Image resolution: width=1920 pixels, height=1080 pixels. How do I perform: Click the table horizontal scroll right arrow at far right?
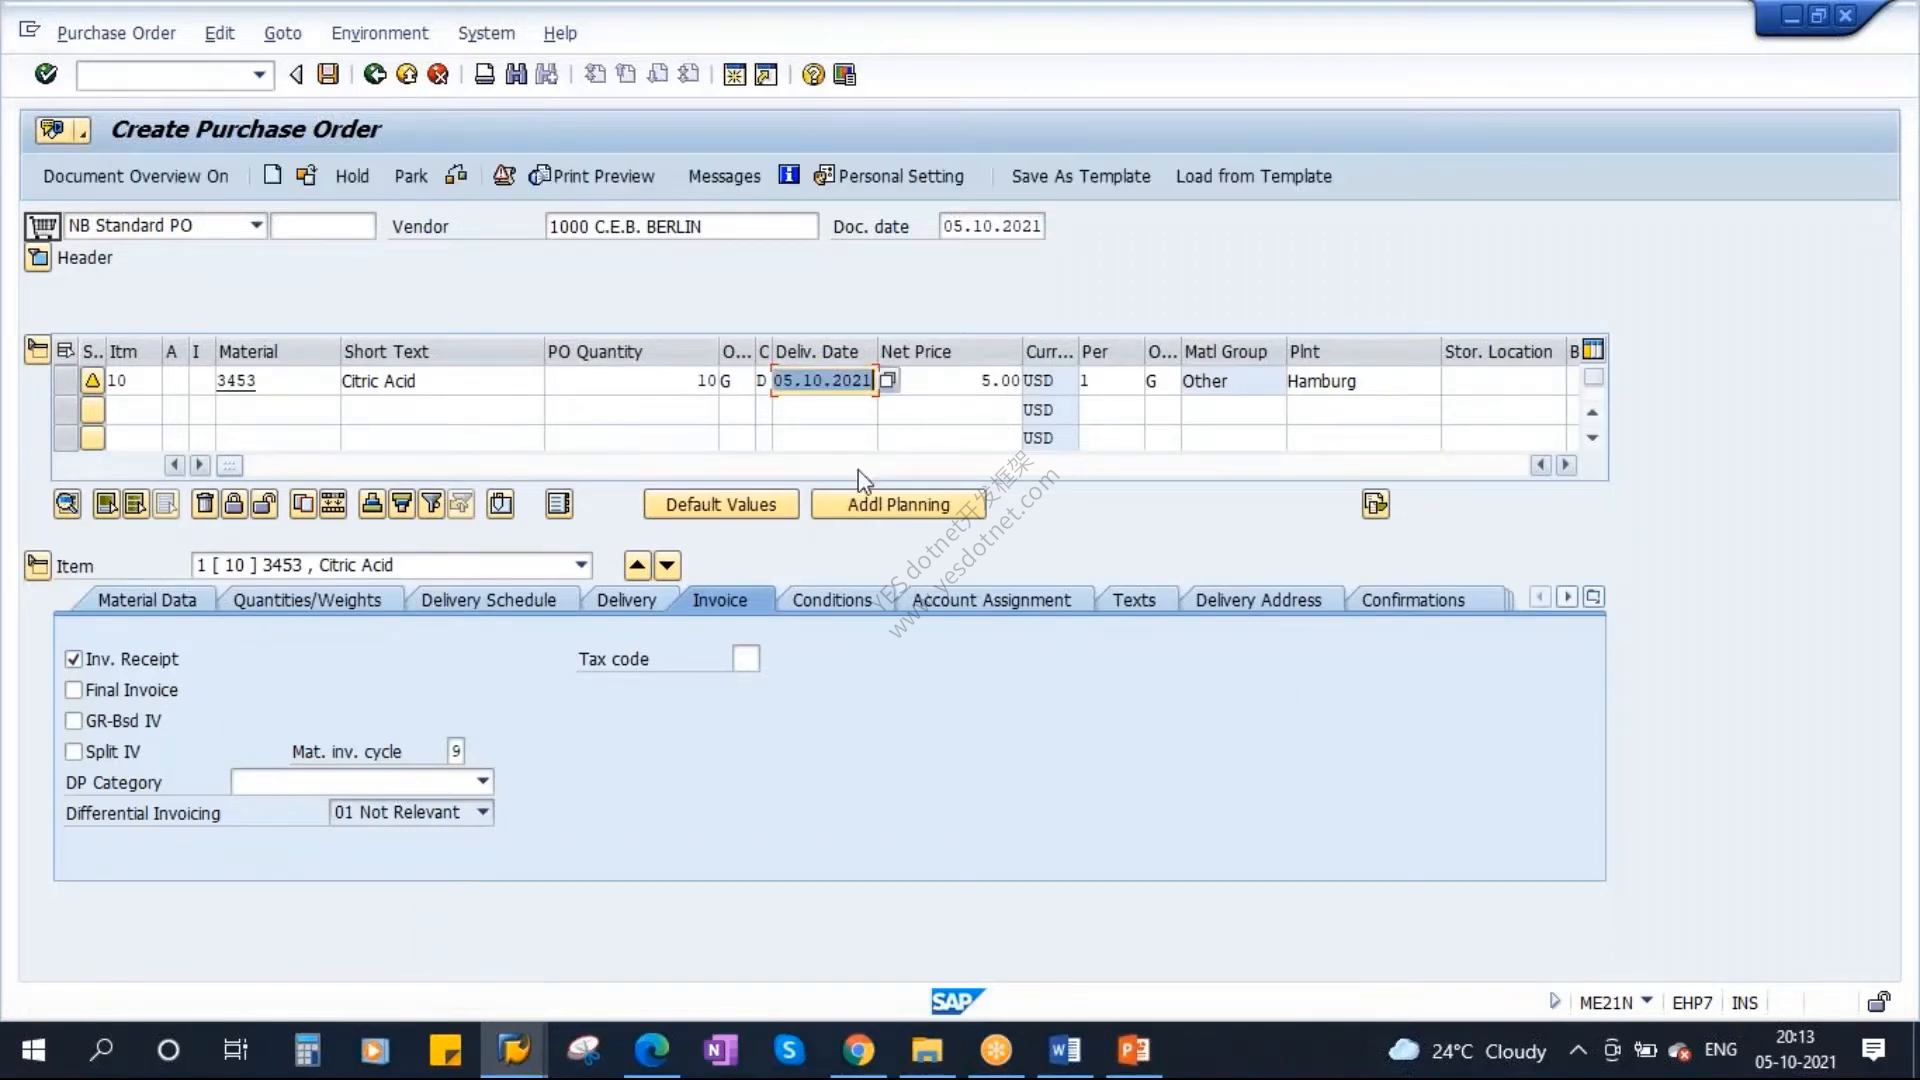pos(1566,464)
